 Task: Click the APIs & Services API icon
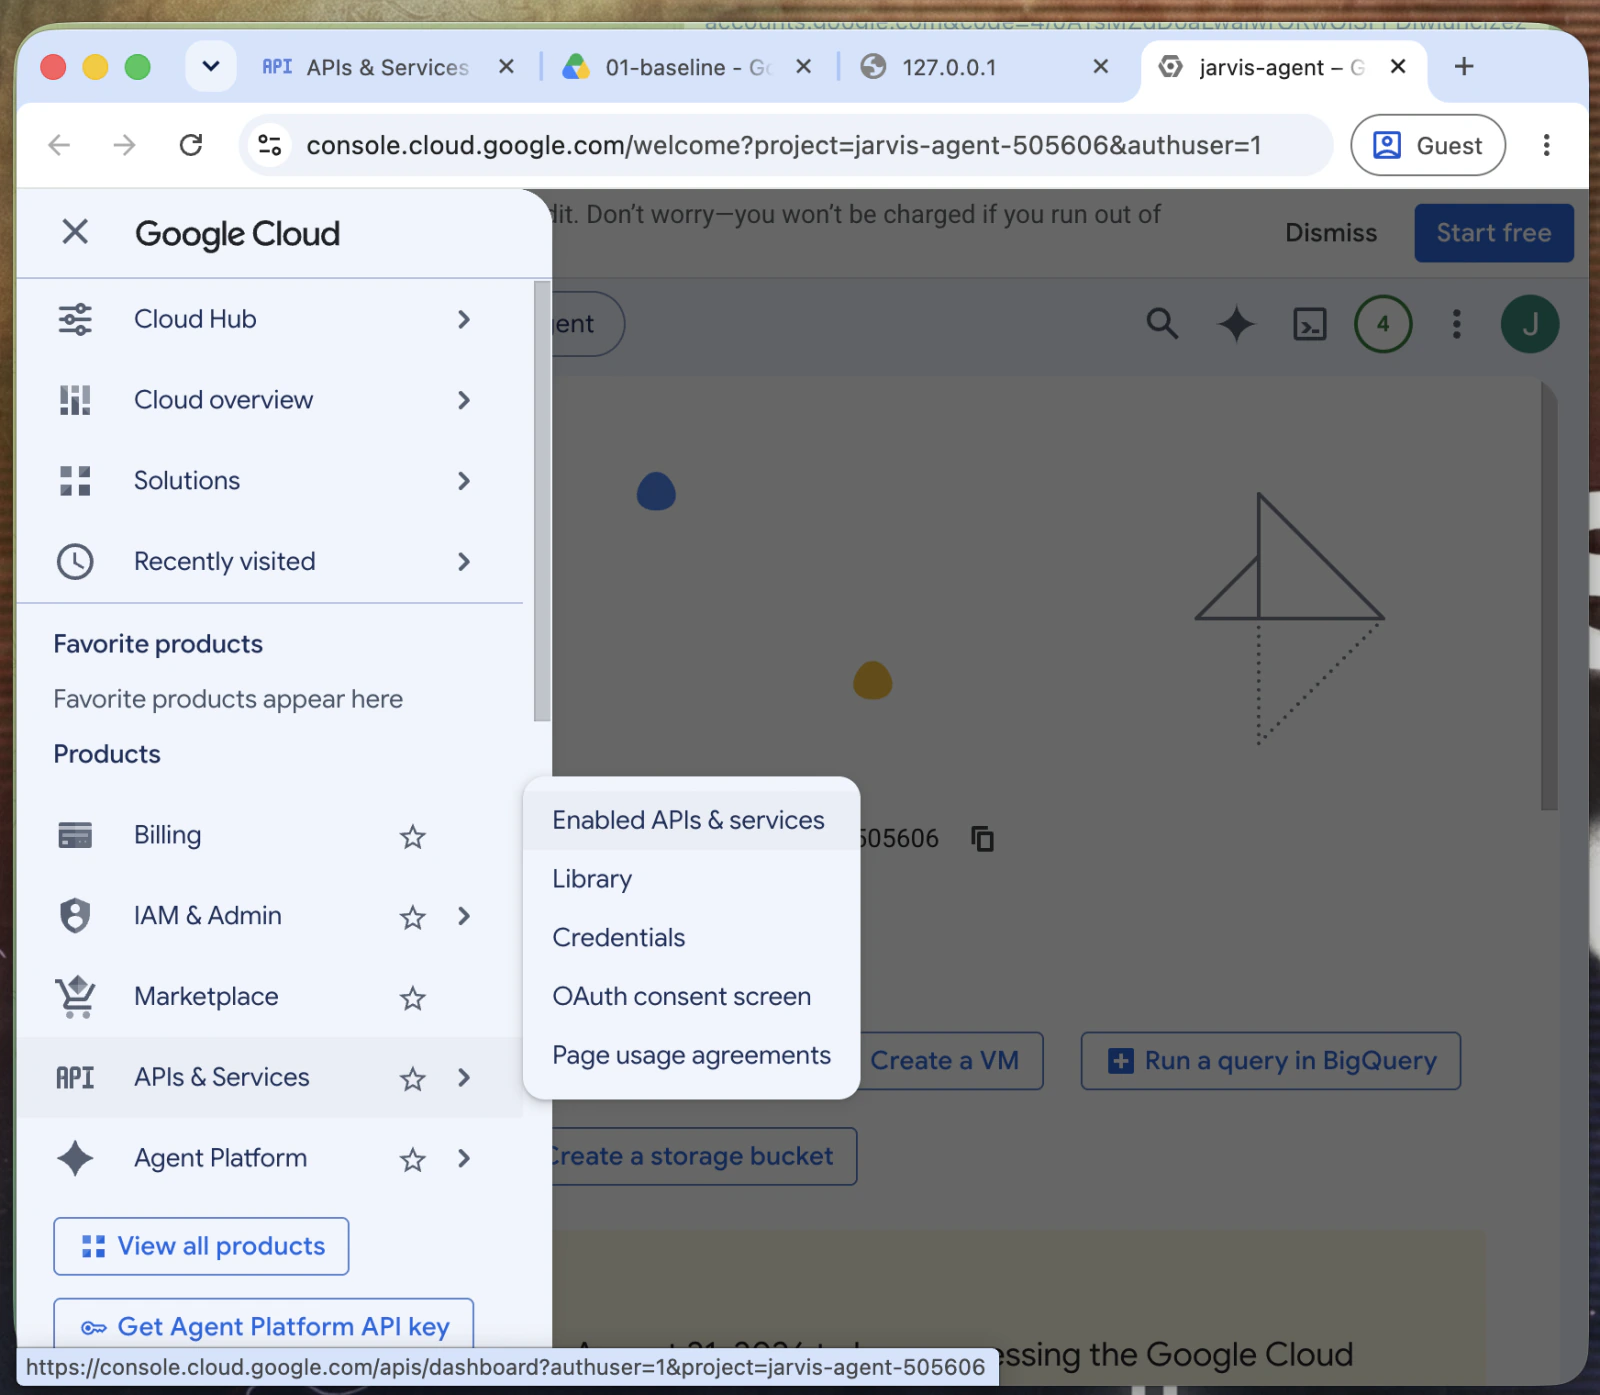click(x=75, y=1078)
